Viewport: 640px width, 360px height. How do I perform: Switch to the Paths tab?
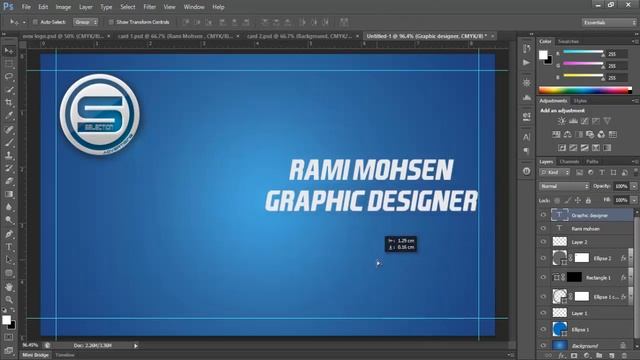[x=592, y=162]
